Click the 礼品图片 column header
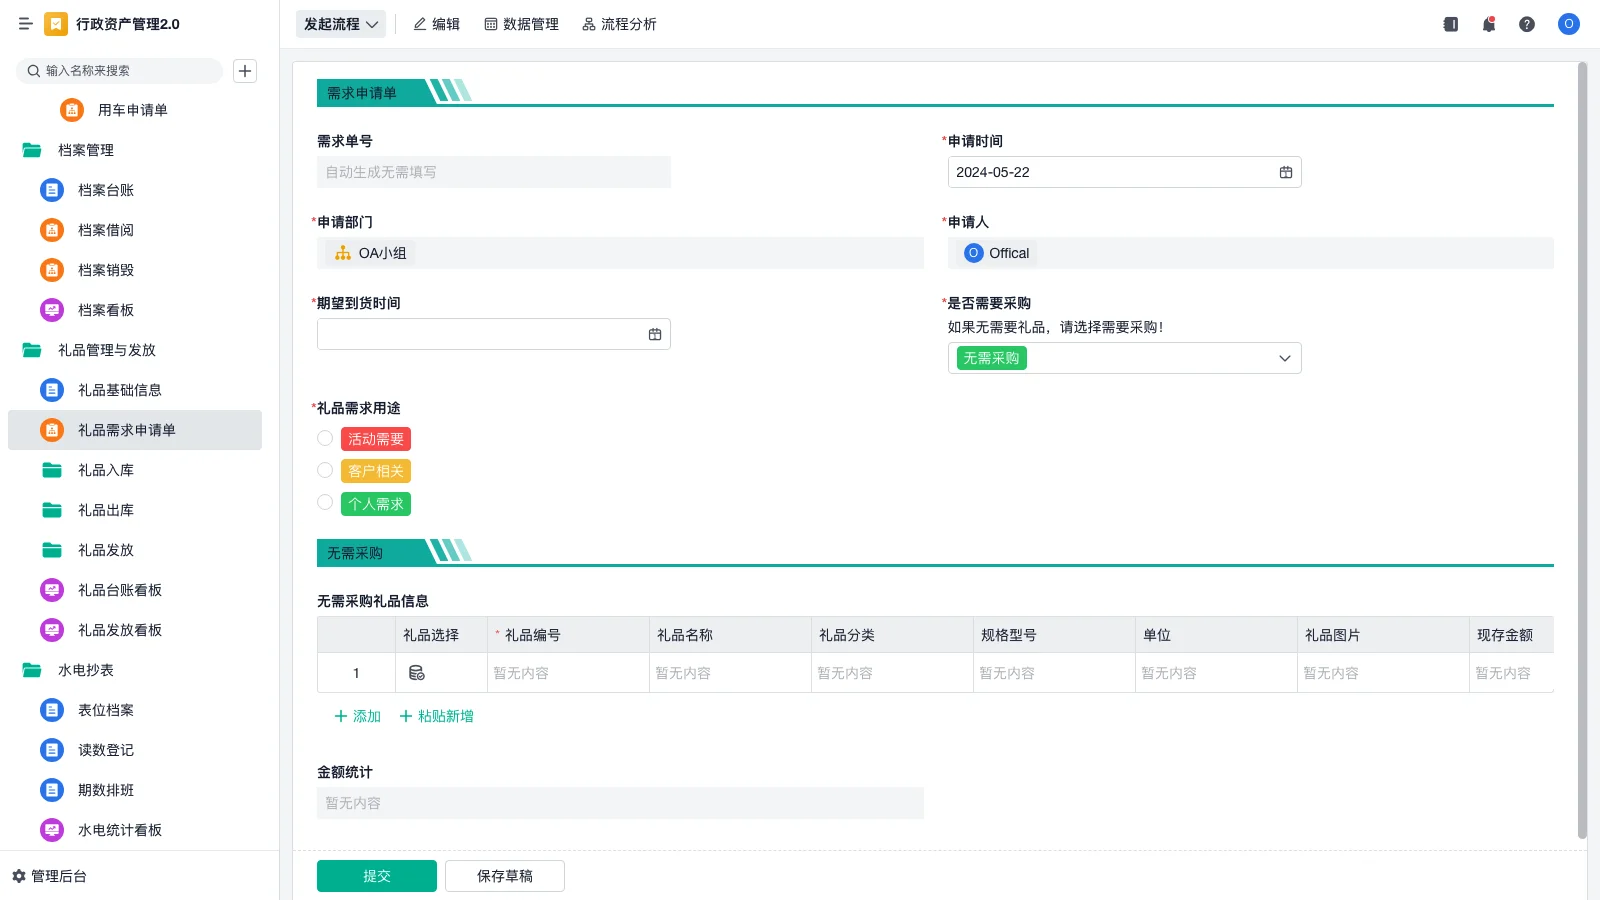This screenshot has width=1600, height=900. pos(1383,635)
